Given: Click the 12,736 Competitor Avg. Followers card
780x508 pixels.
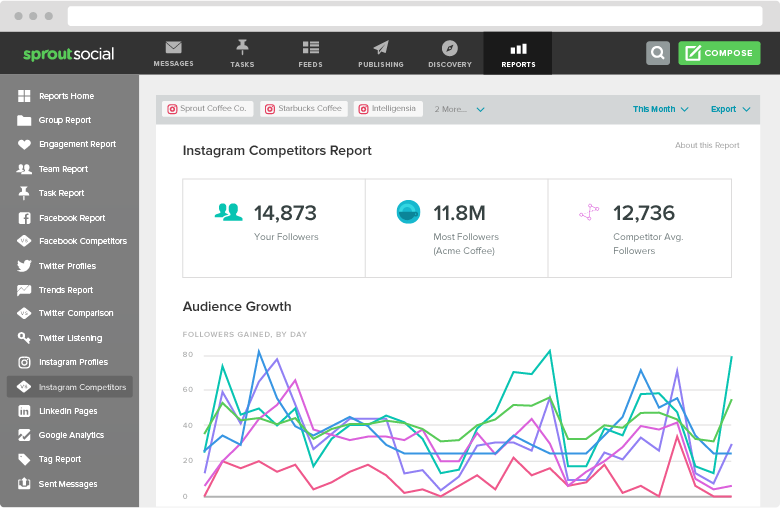Looking at the screenshot, I should [x=640, y=228].
